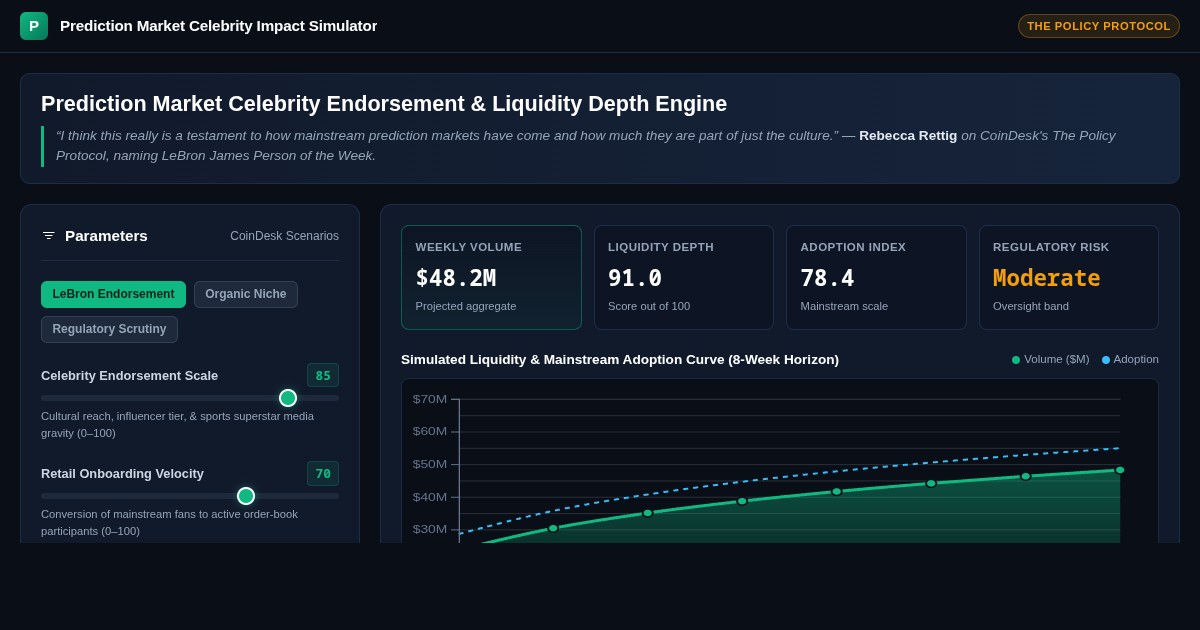
Task: Toggle the Volume ($M) legend item
Action: [1050, 359]
